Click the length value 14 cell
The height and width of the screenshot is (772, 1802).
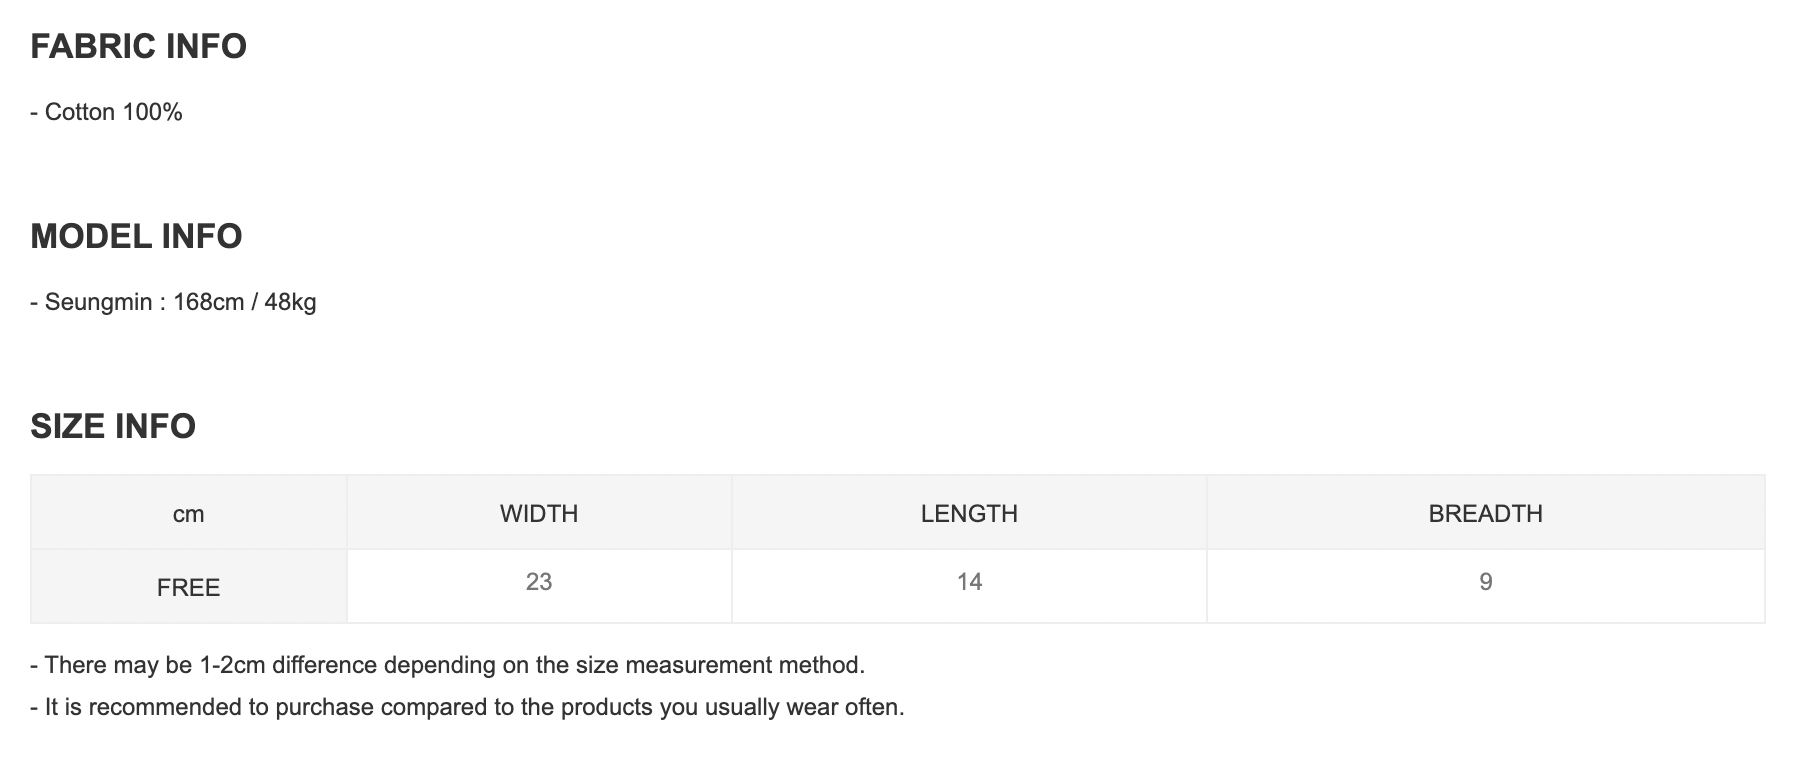(969, 582)
